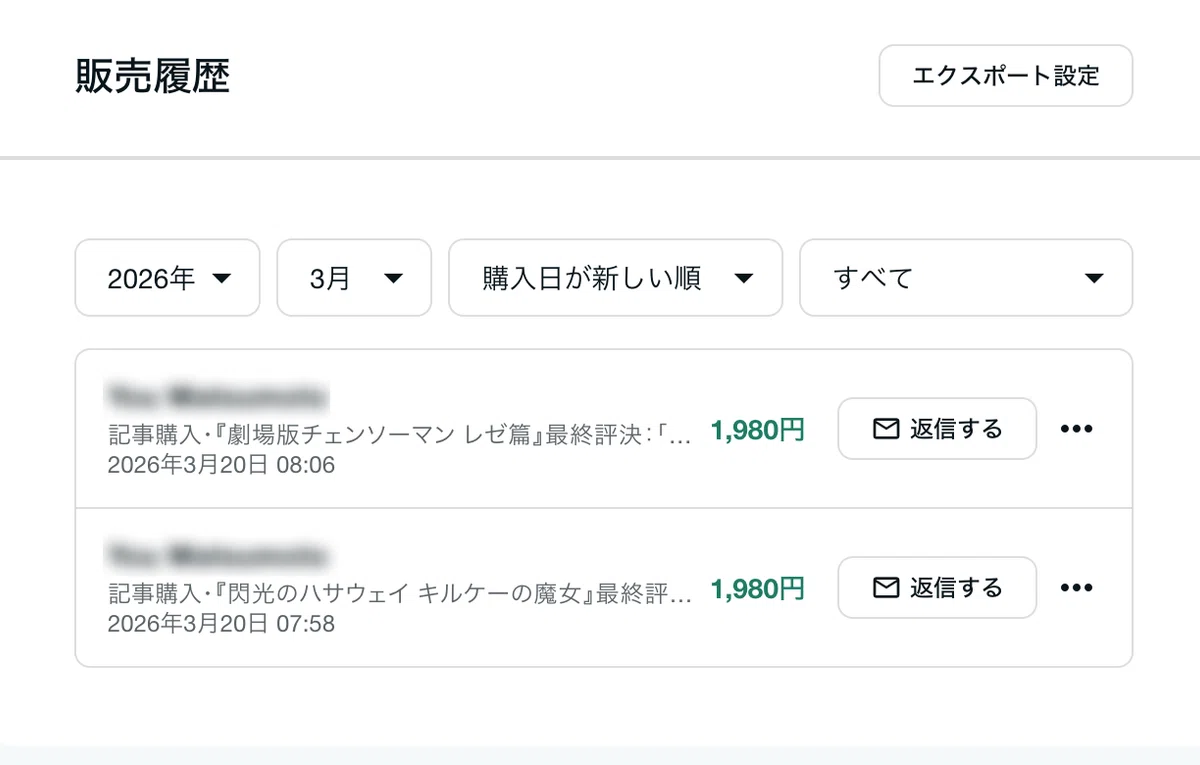1200x765 pixels.
Task: Click the blurred buyer name in first row
Action: 216,396
